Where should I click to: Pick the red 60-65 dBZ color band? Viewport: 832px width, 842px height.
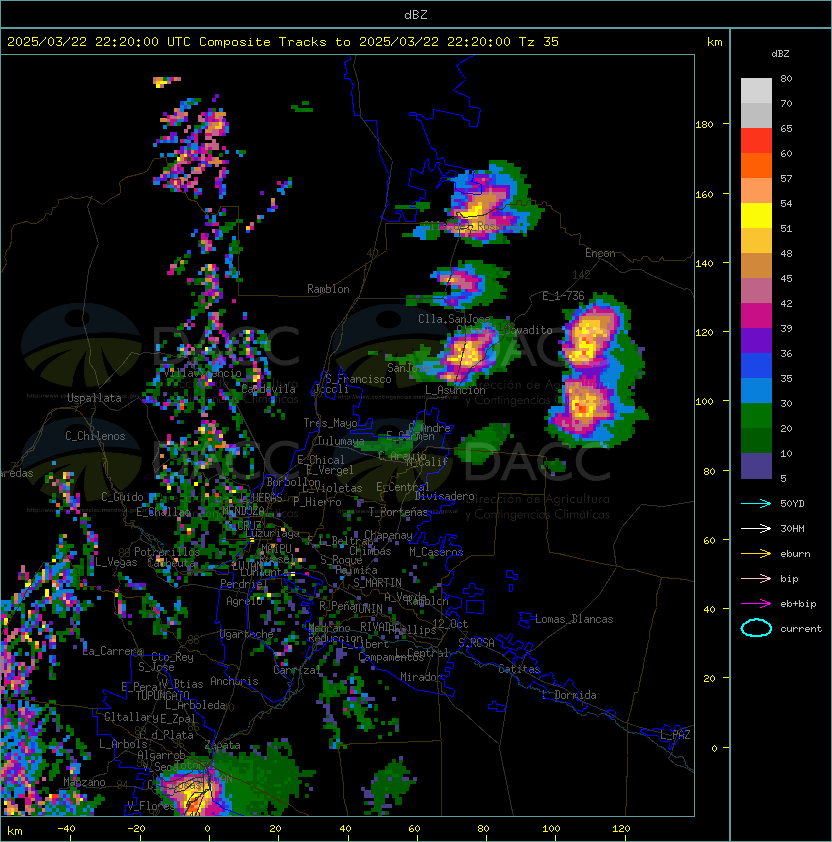click(x=756, y=141)
